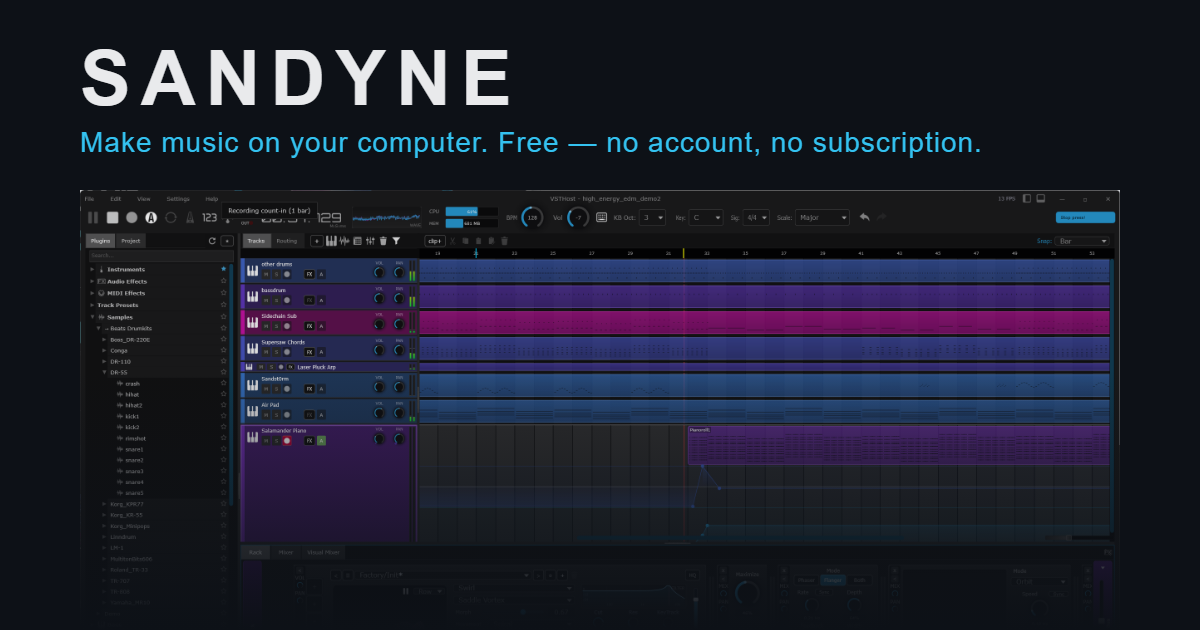1200x630 pixels.
Task: Click the keyboard icon beside KB Oct
Action: tap(601, 217)
